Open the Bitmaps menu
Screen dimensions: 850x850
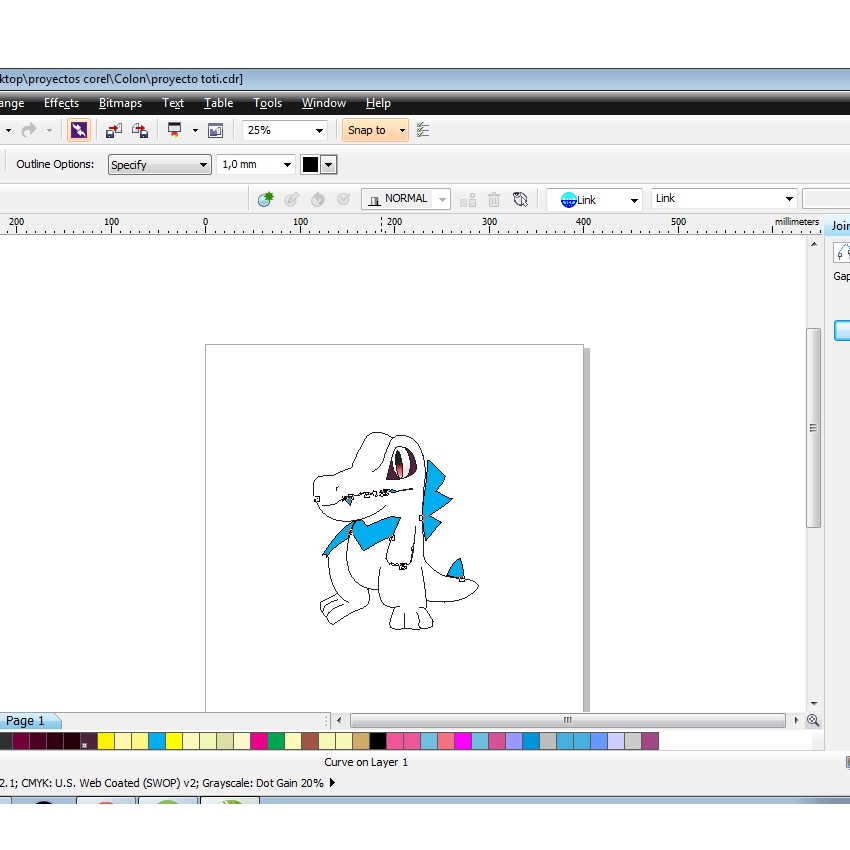point(120,103)
